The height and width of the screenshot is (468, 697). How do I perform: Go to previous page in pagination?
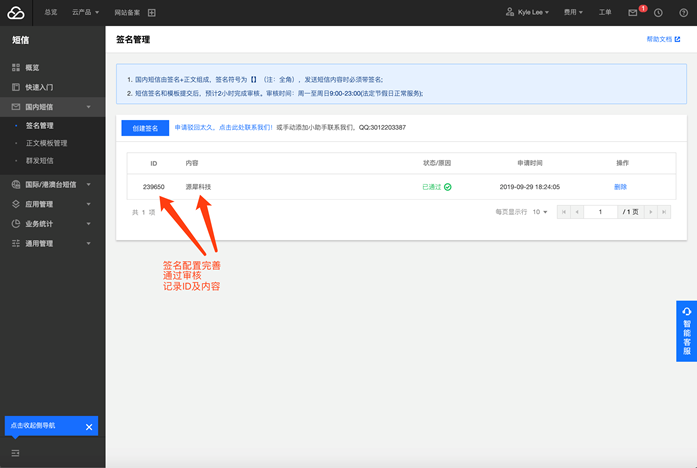pyautogui.click(x=577, y=212)
